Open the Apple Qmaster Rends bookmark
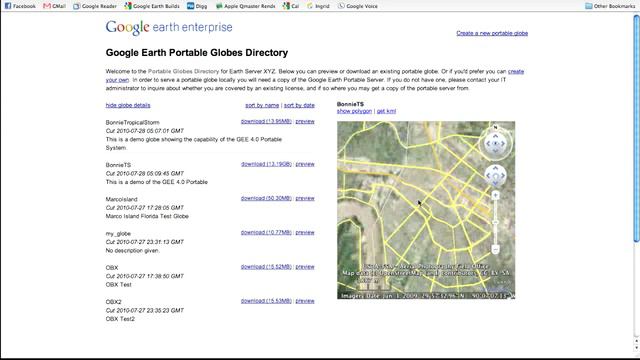This screenshot has height=360, width=640. point(245,6)
